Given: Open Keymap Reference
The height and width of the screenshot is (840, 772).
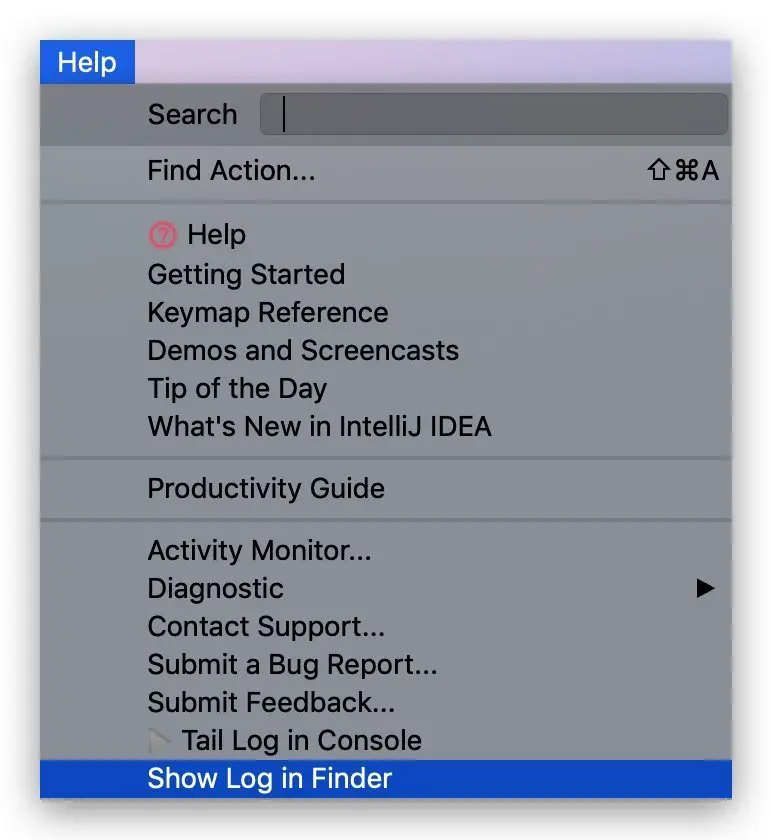Looking at the screenshot, I should 267,312.
